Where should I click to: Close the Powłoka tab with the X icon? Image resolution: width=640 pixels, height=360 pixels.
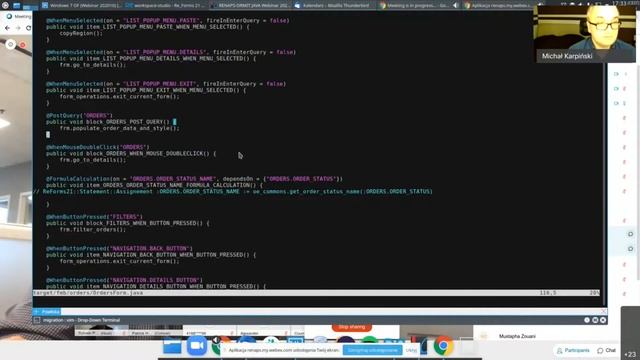(603, 312)
